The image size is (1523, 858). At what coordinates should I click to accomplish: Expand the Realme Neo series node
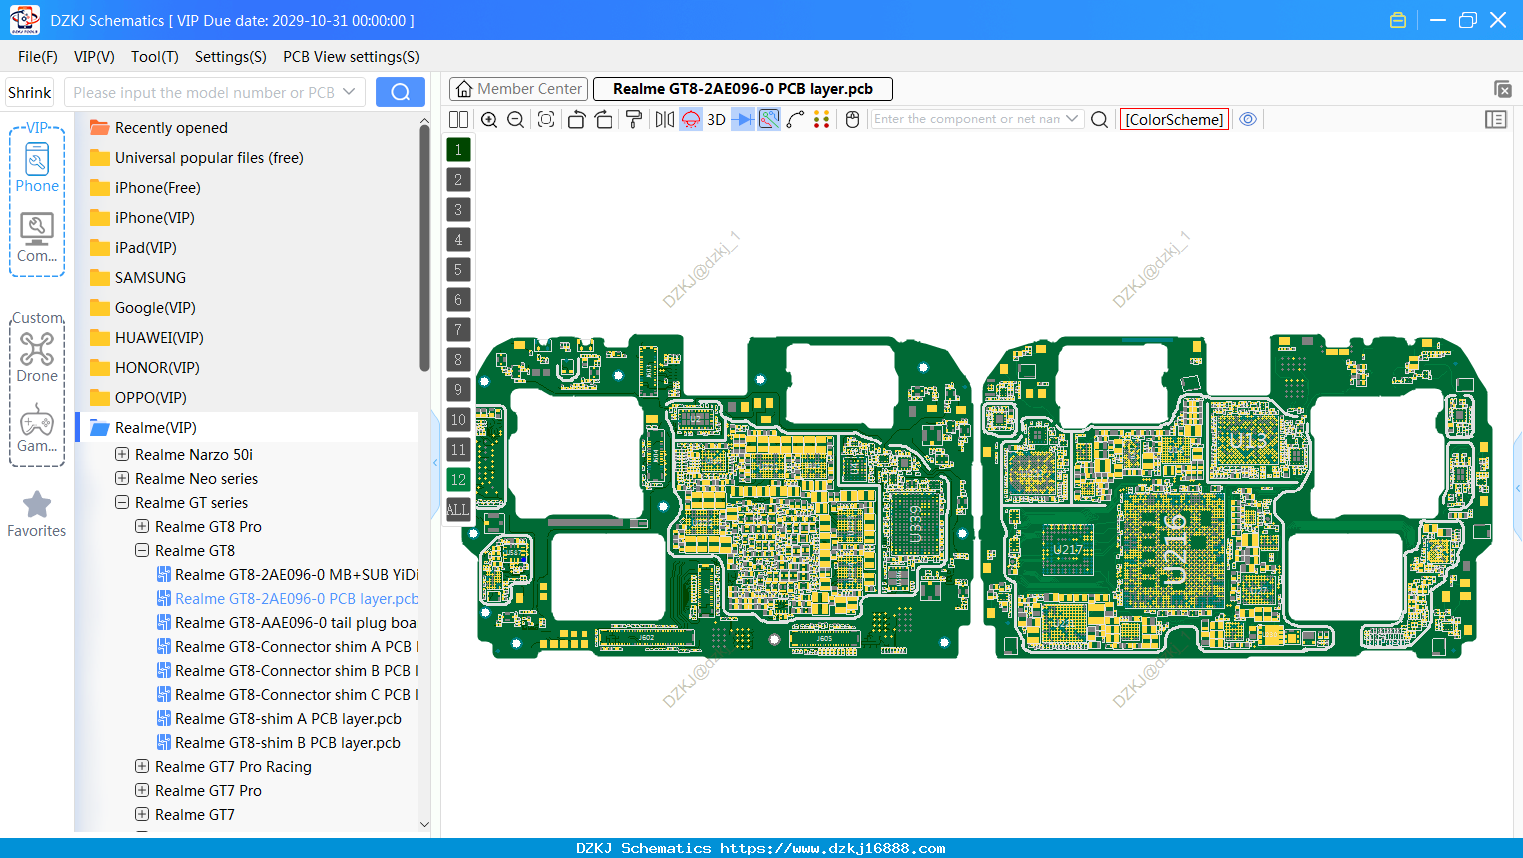coord(122,478)
